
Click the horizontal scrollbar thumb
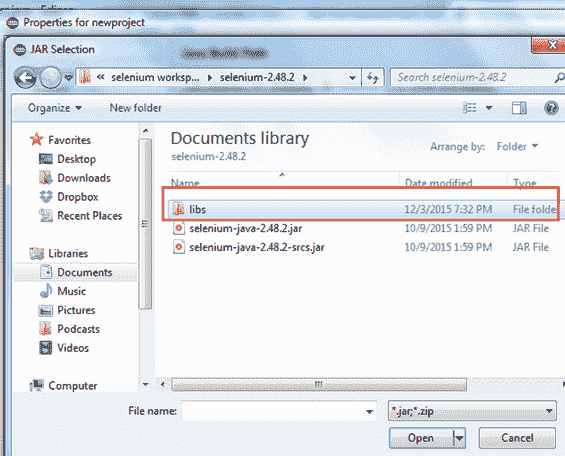click(319, 385)
